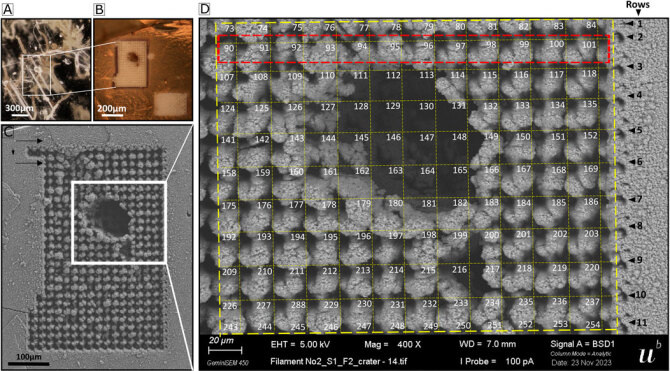Click the Rows label number 2
The width and height of the screenshot is (670, 371).
coord(640,37)
